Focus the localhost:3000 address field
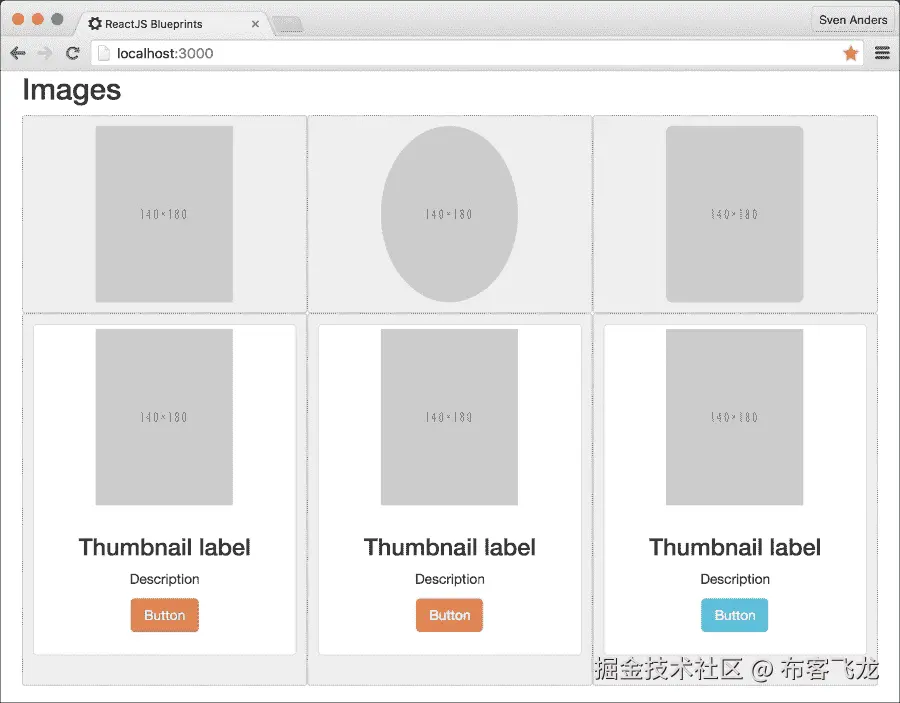 [x=476, y=53]
